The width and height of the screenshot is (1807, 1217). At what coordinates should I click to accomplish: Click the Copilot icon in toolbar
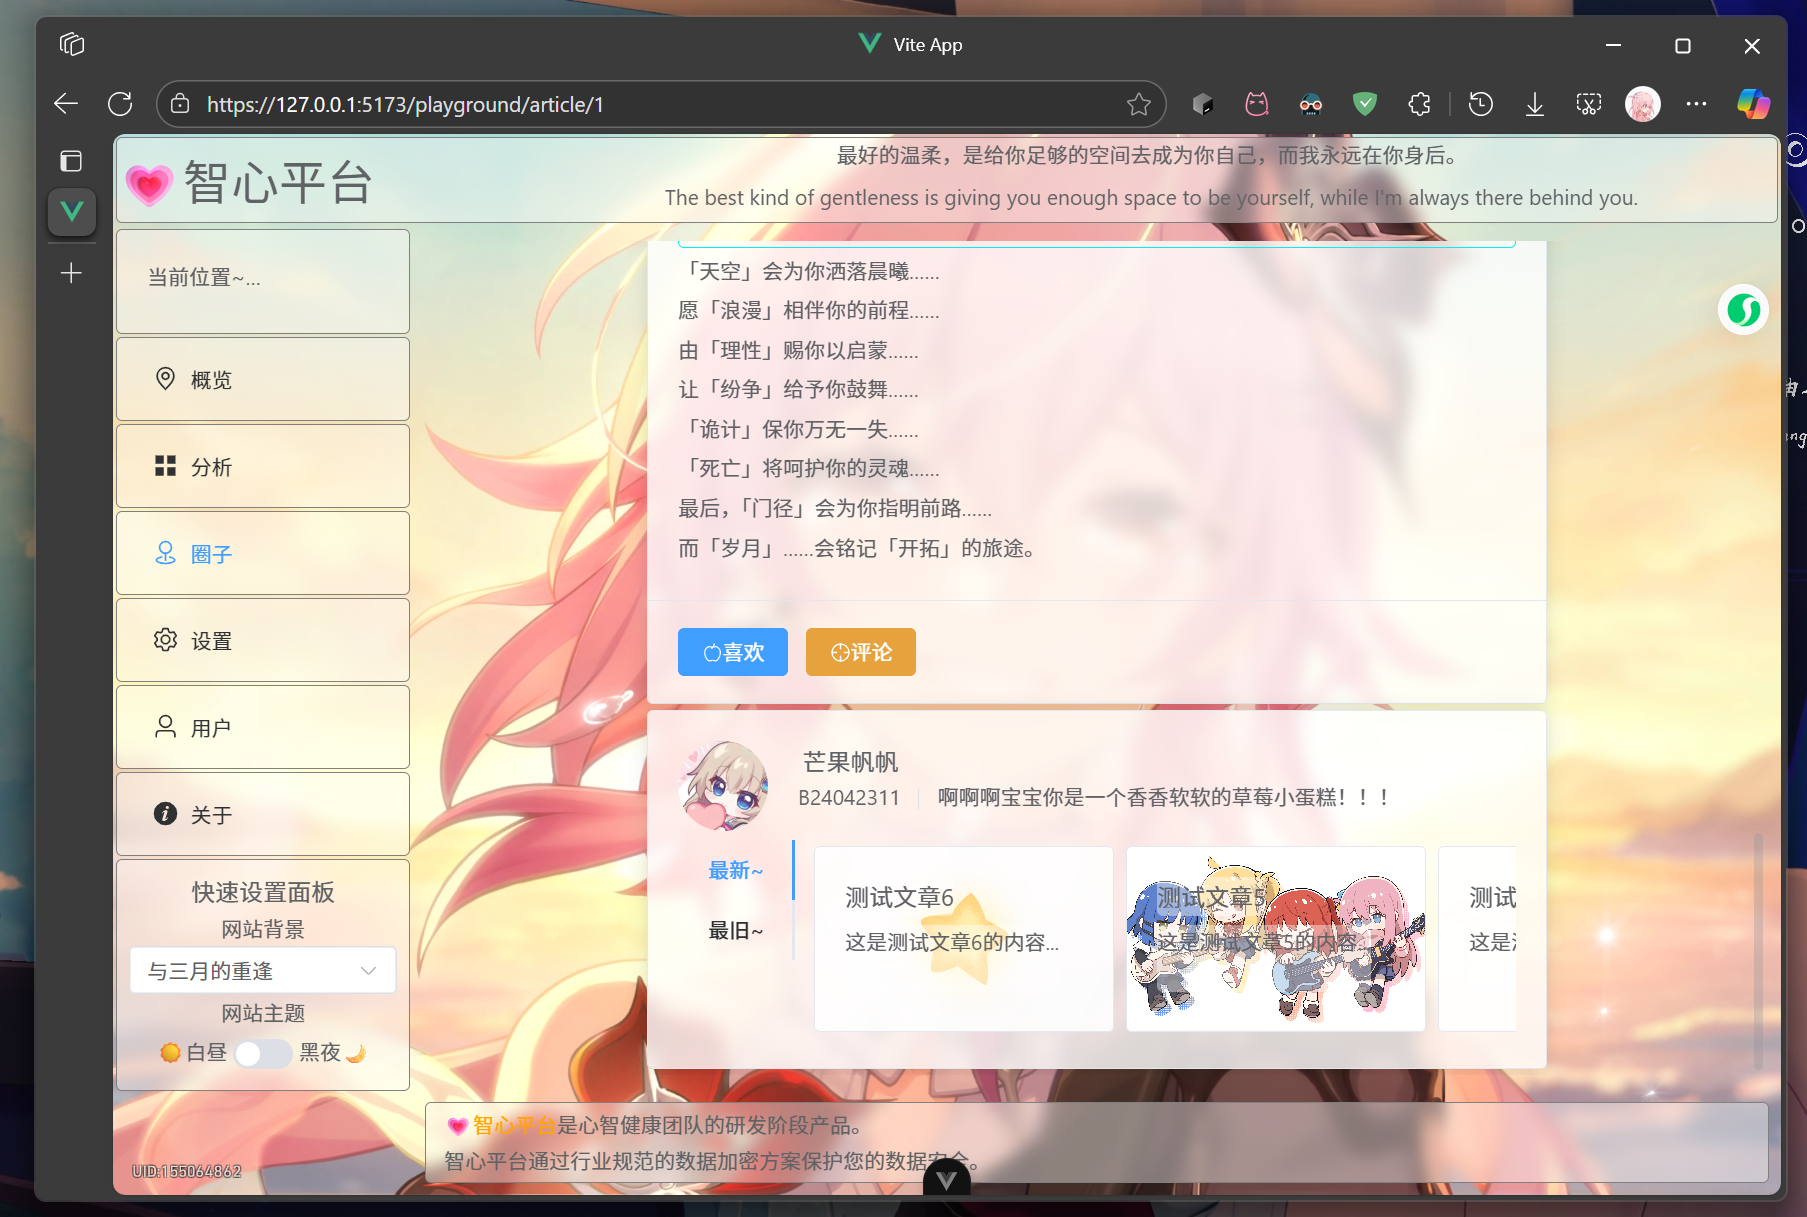[x=1752, y=104]
